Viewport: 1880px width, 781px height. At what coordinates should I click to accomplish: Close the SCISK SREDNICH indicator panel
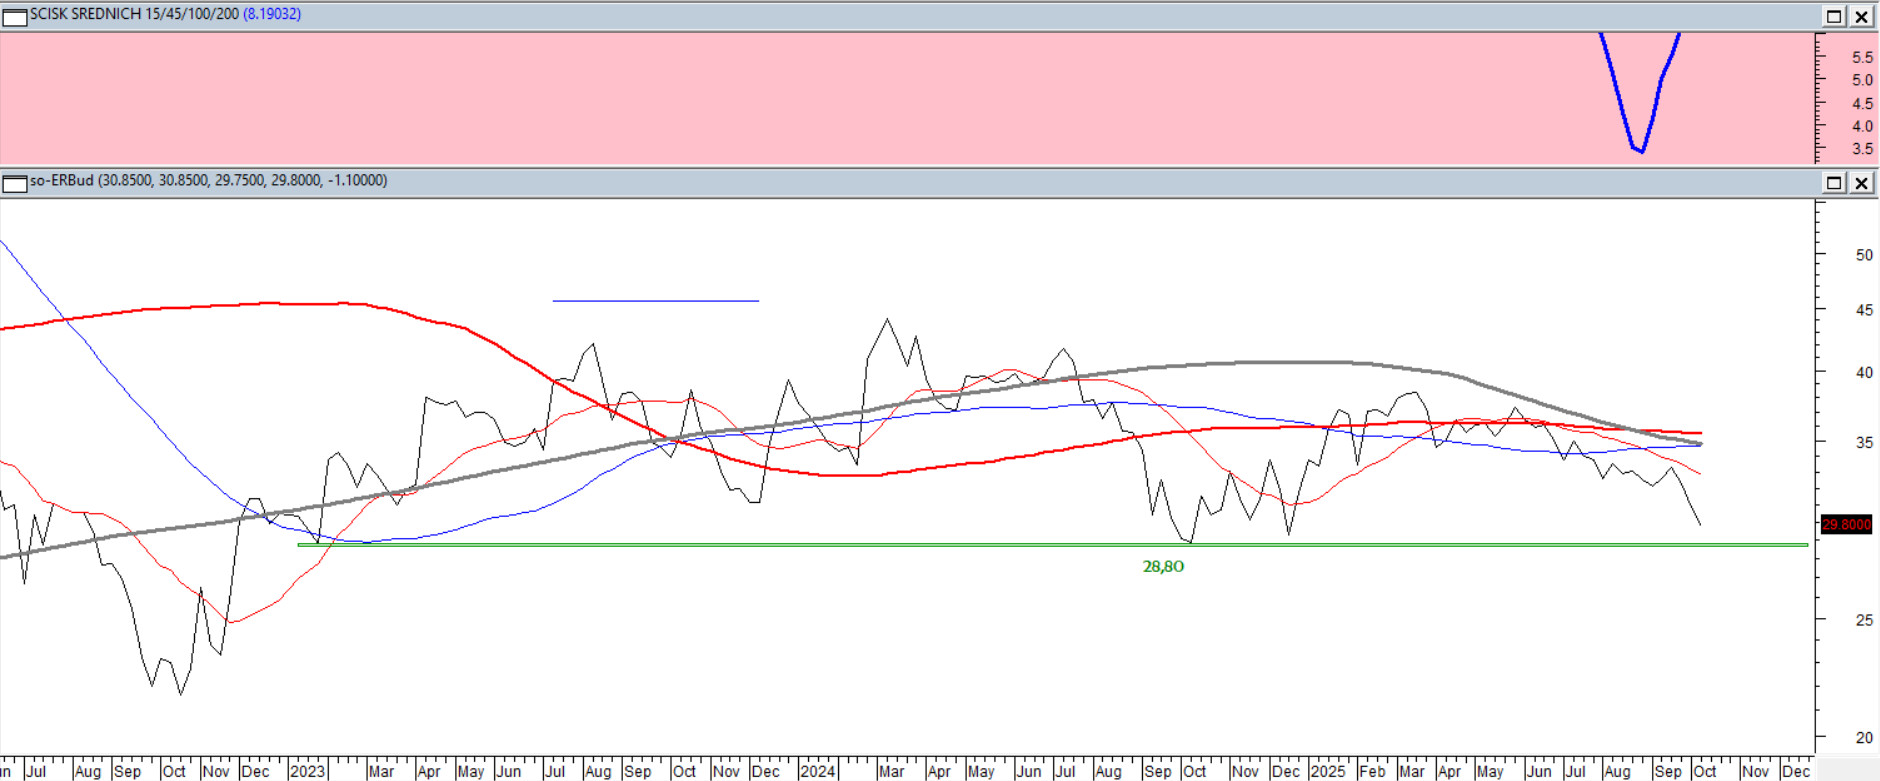click(1861, 16)
